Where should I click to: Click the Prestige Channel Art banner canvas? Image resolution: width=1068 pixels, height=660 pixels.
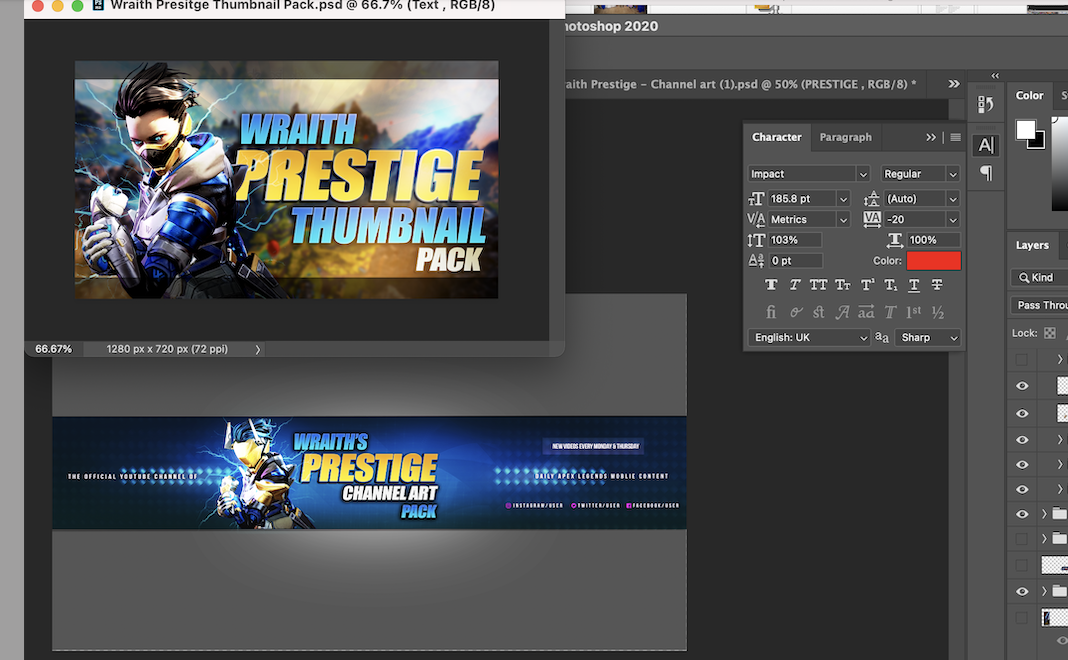coord(369,473)
